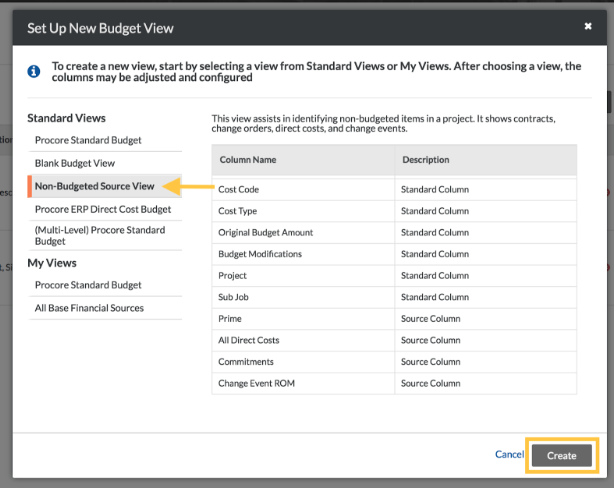Select Procore Standard Budget under My Views
This screenshot has width=614, height=488.
(105, 285)
